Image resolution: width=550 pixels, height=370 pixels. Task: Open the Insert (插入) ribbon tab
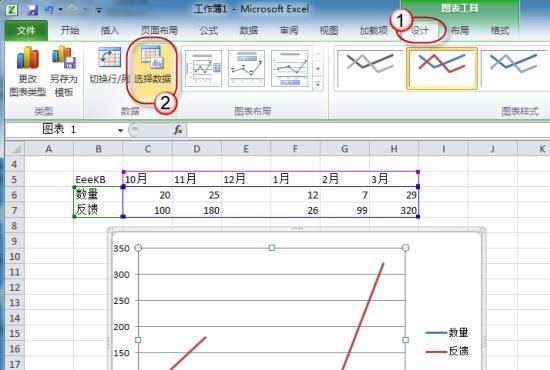coord(109,31)
